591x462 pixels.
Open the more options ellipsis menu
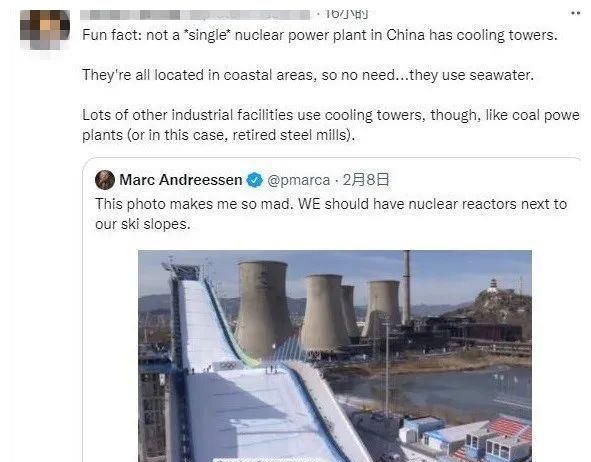575,13
